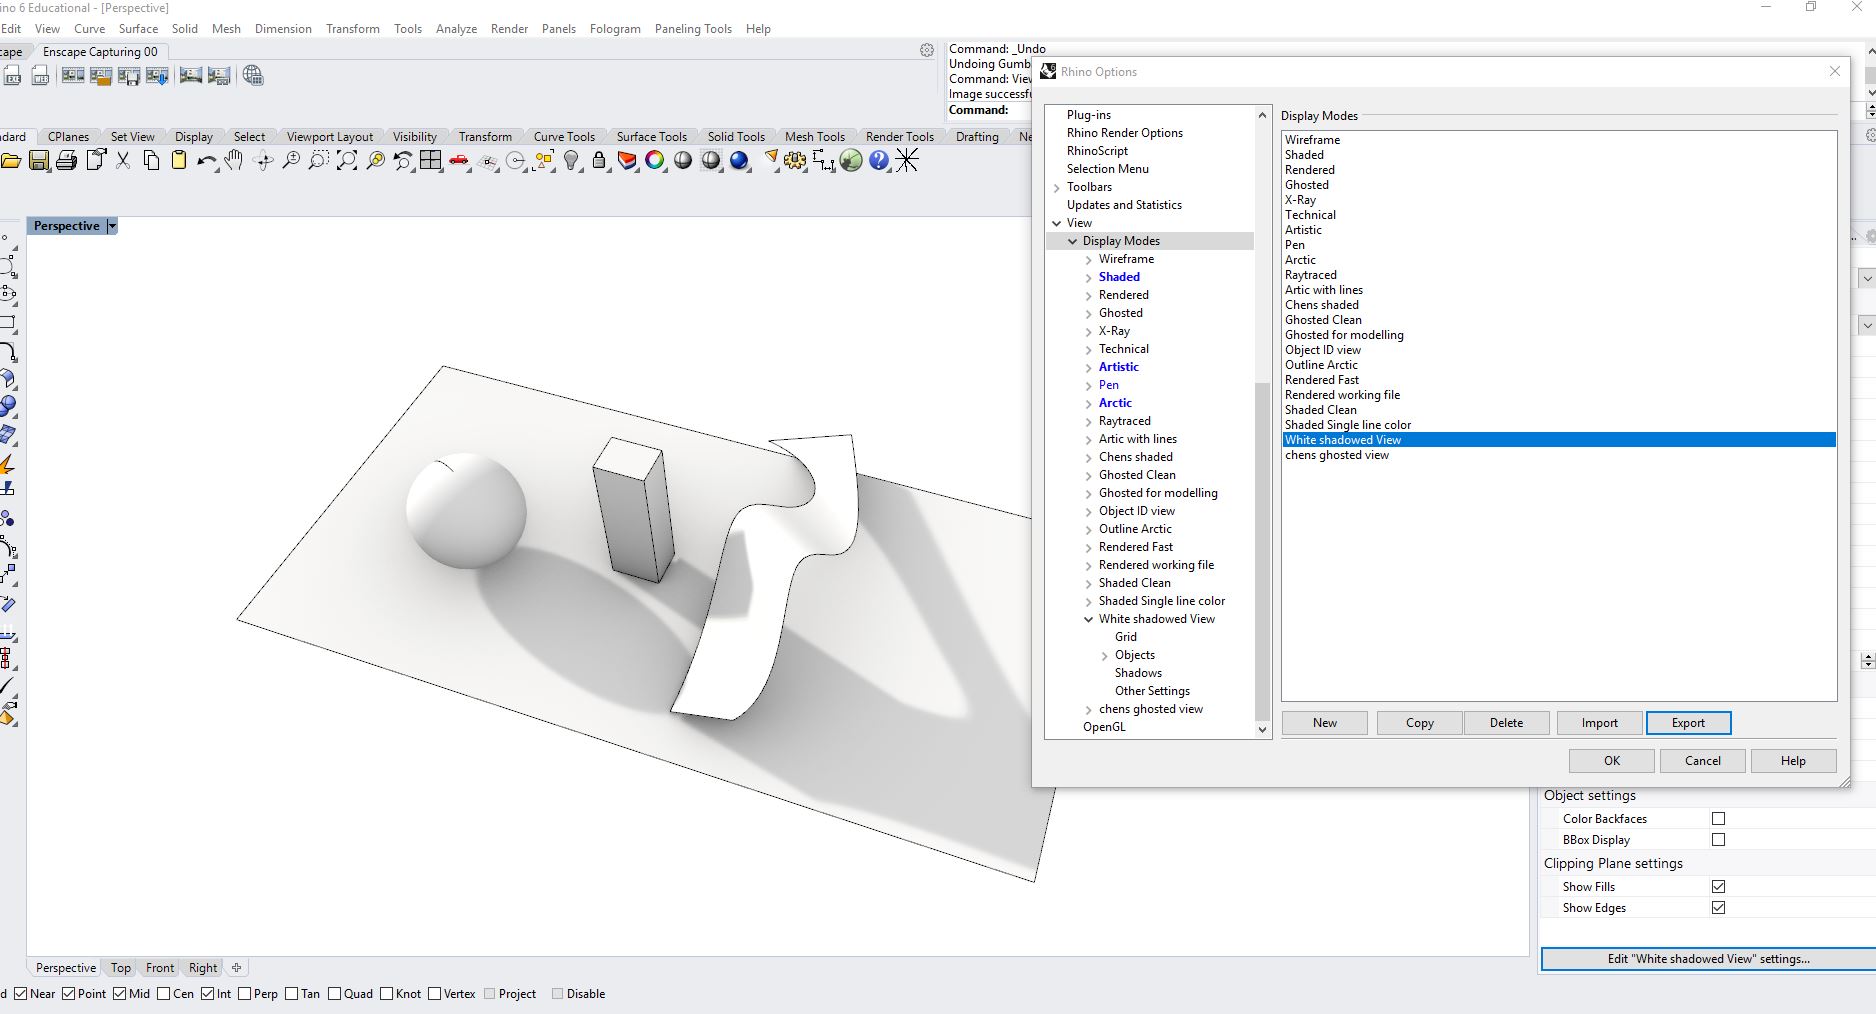Click the Export button
This screenshot has height=1014, width=1876.
1688,723
